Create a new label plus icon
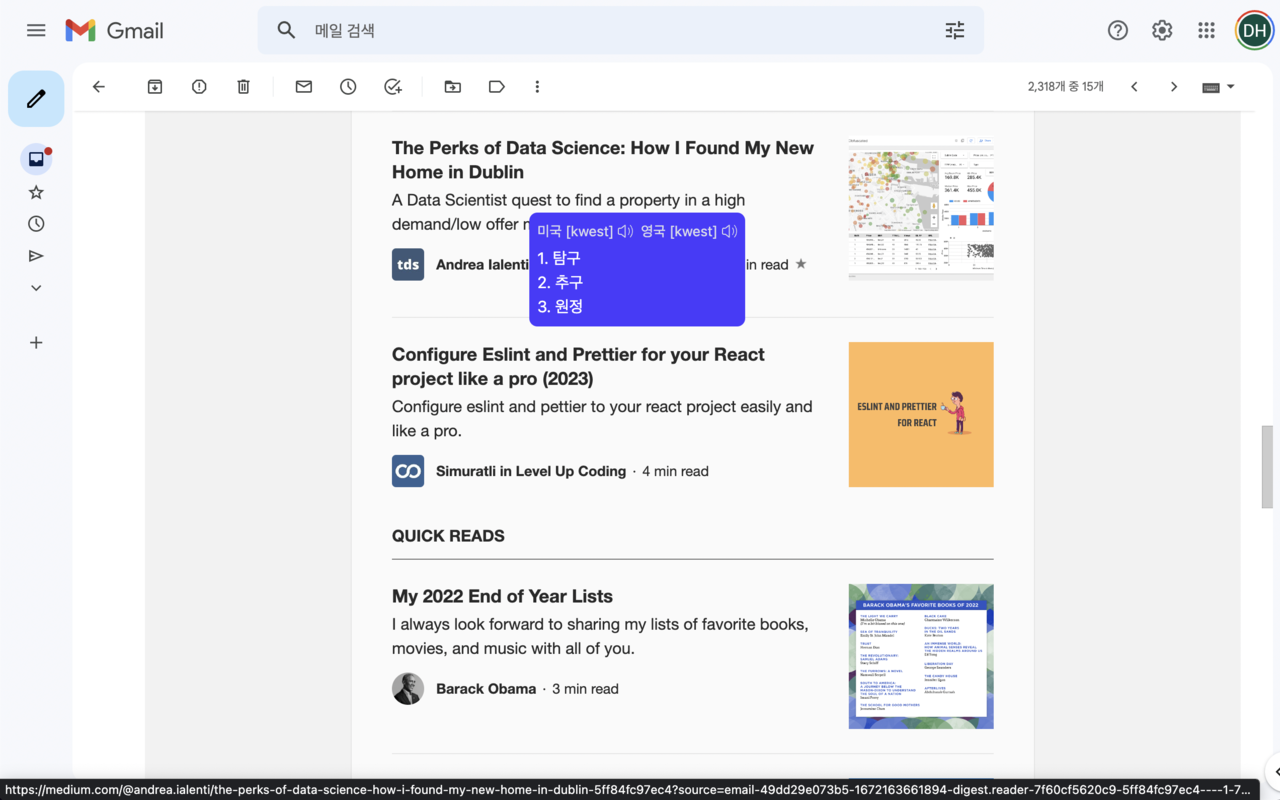 pos(36,343)
